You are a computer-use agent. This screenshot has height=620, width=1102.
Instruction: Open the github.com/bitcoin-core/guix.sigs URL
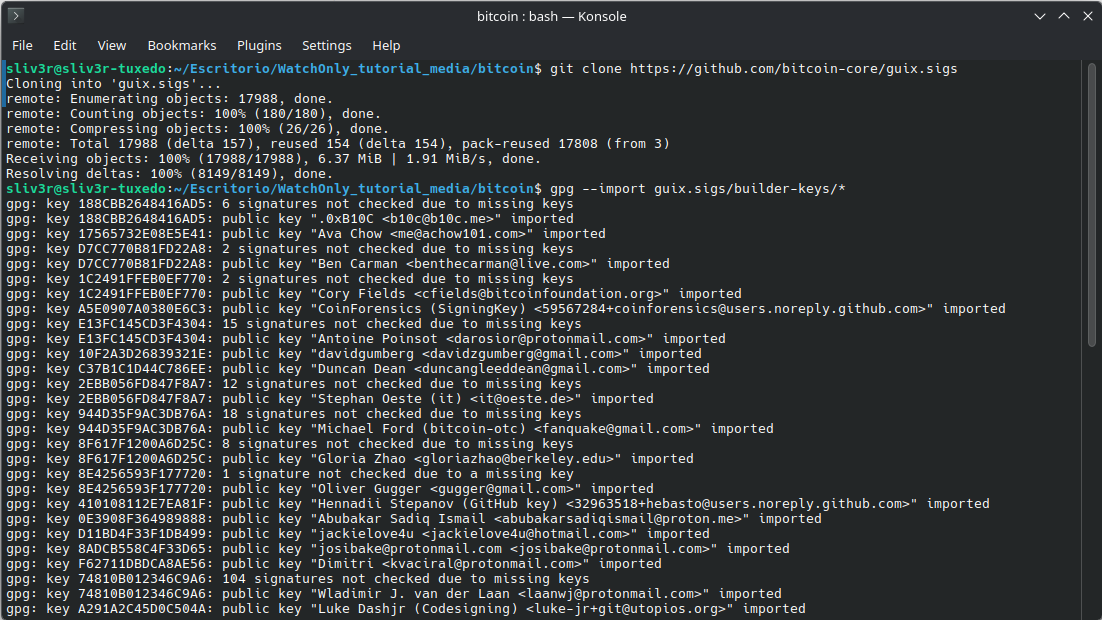point(793,69)
